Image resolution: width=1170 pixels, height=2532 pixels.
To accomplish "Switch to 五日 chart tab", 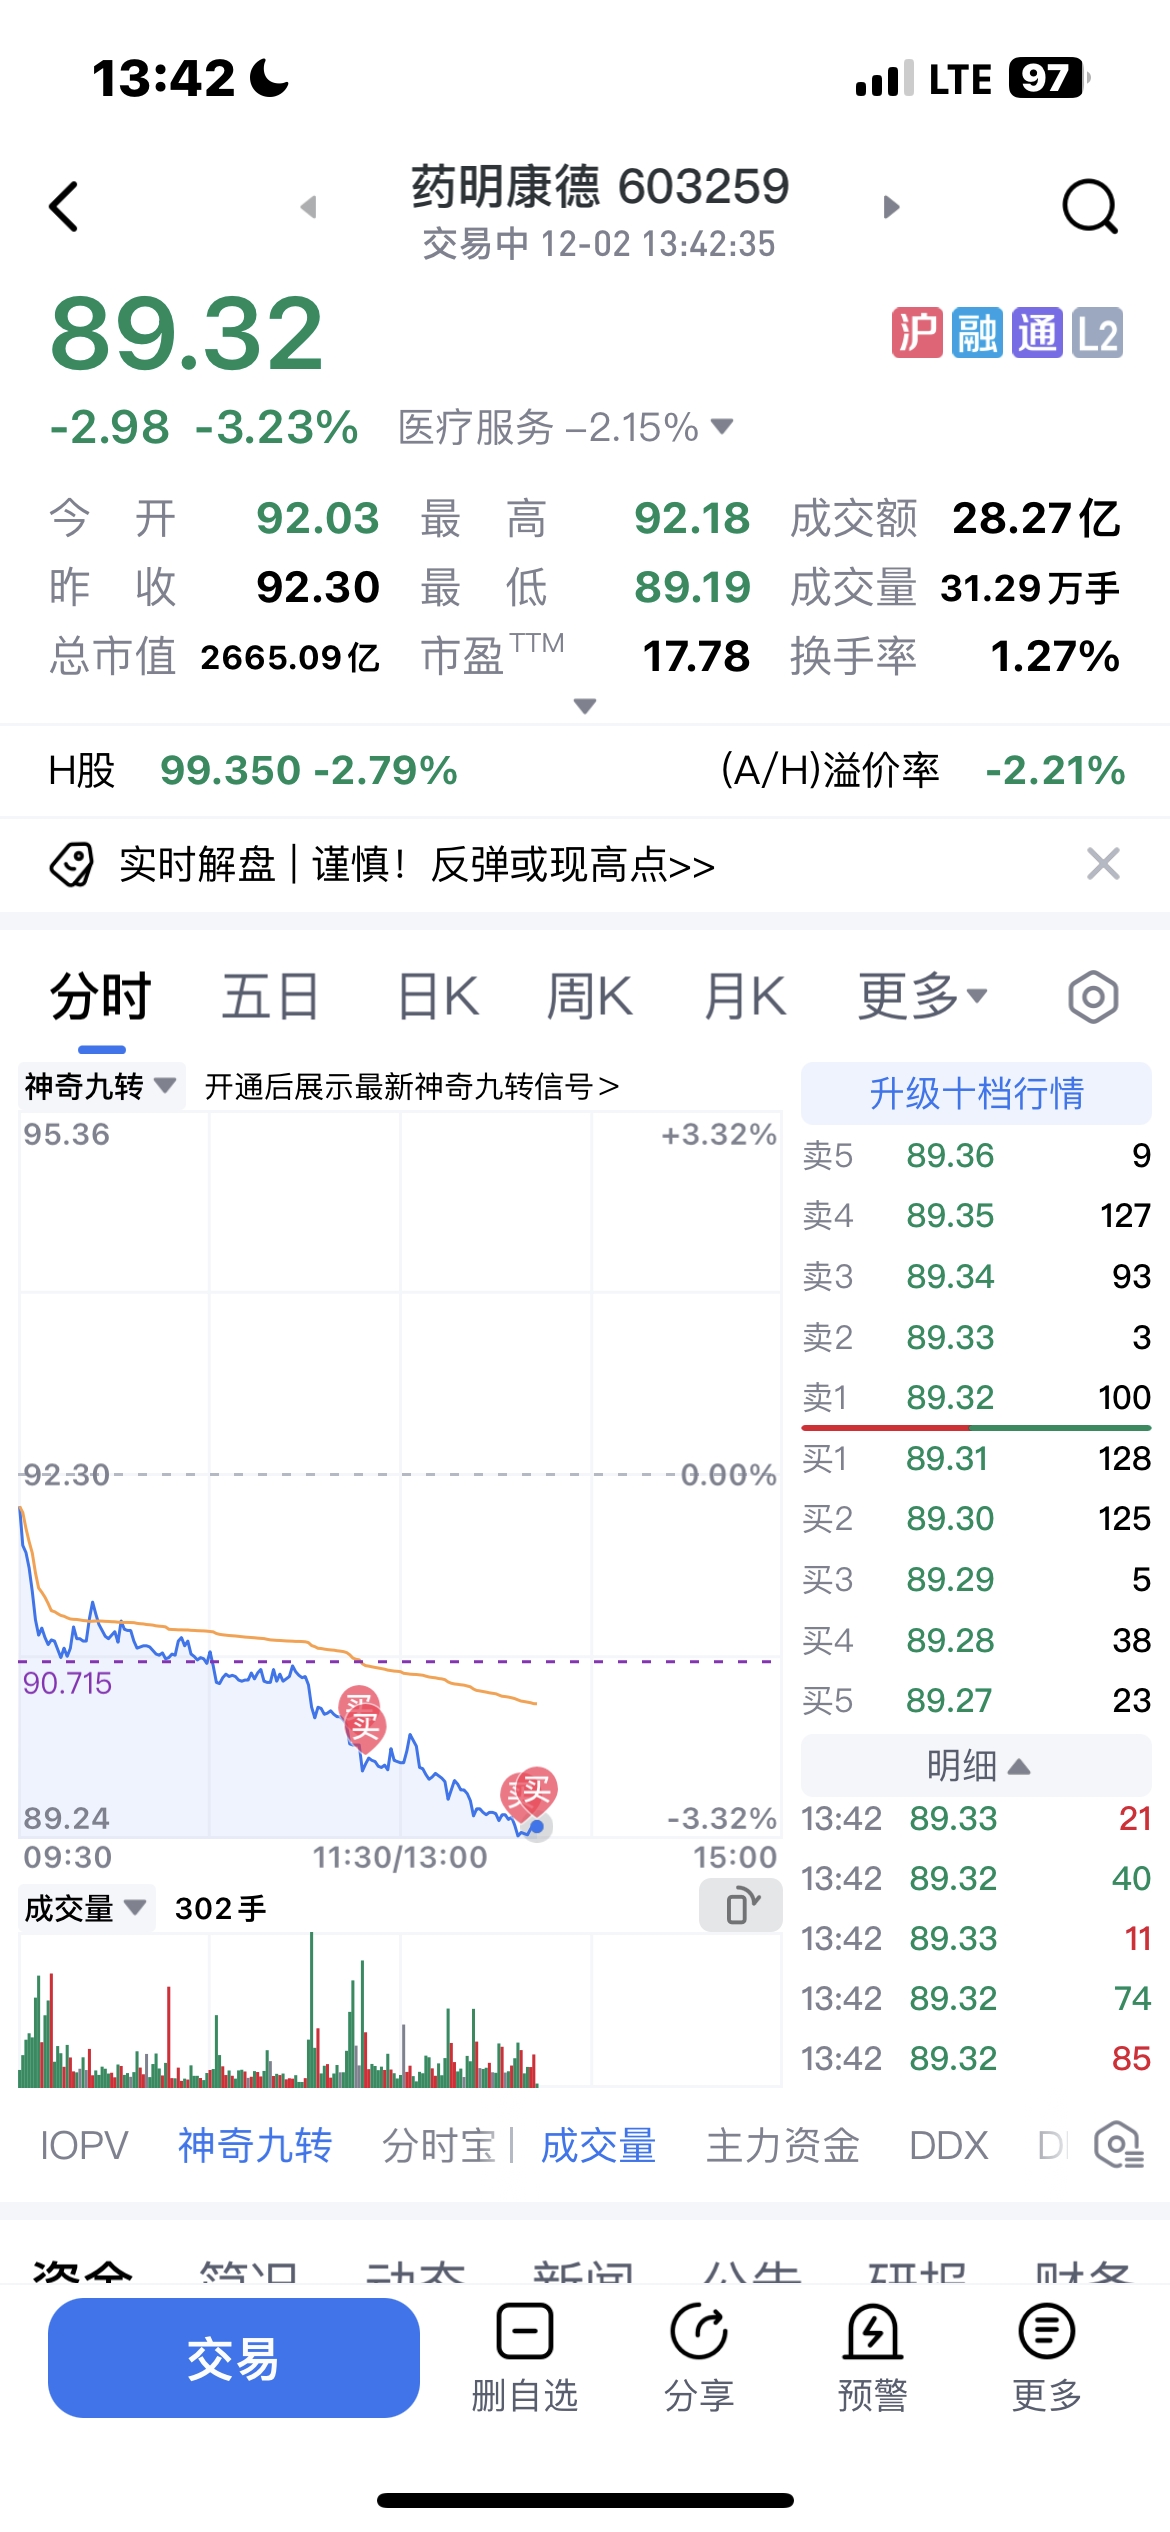I will (x=270, y=996).
